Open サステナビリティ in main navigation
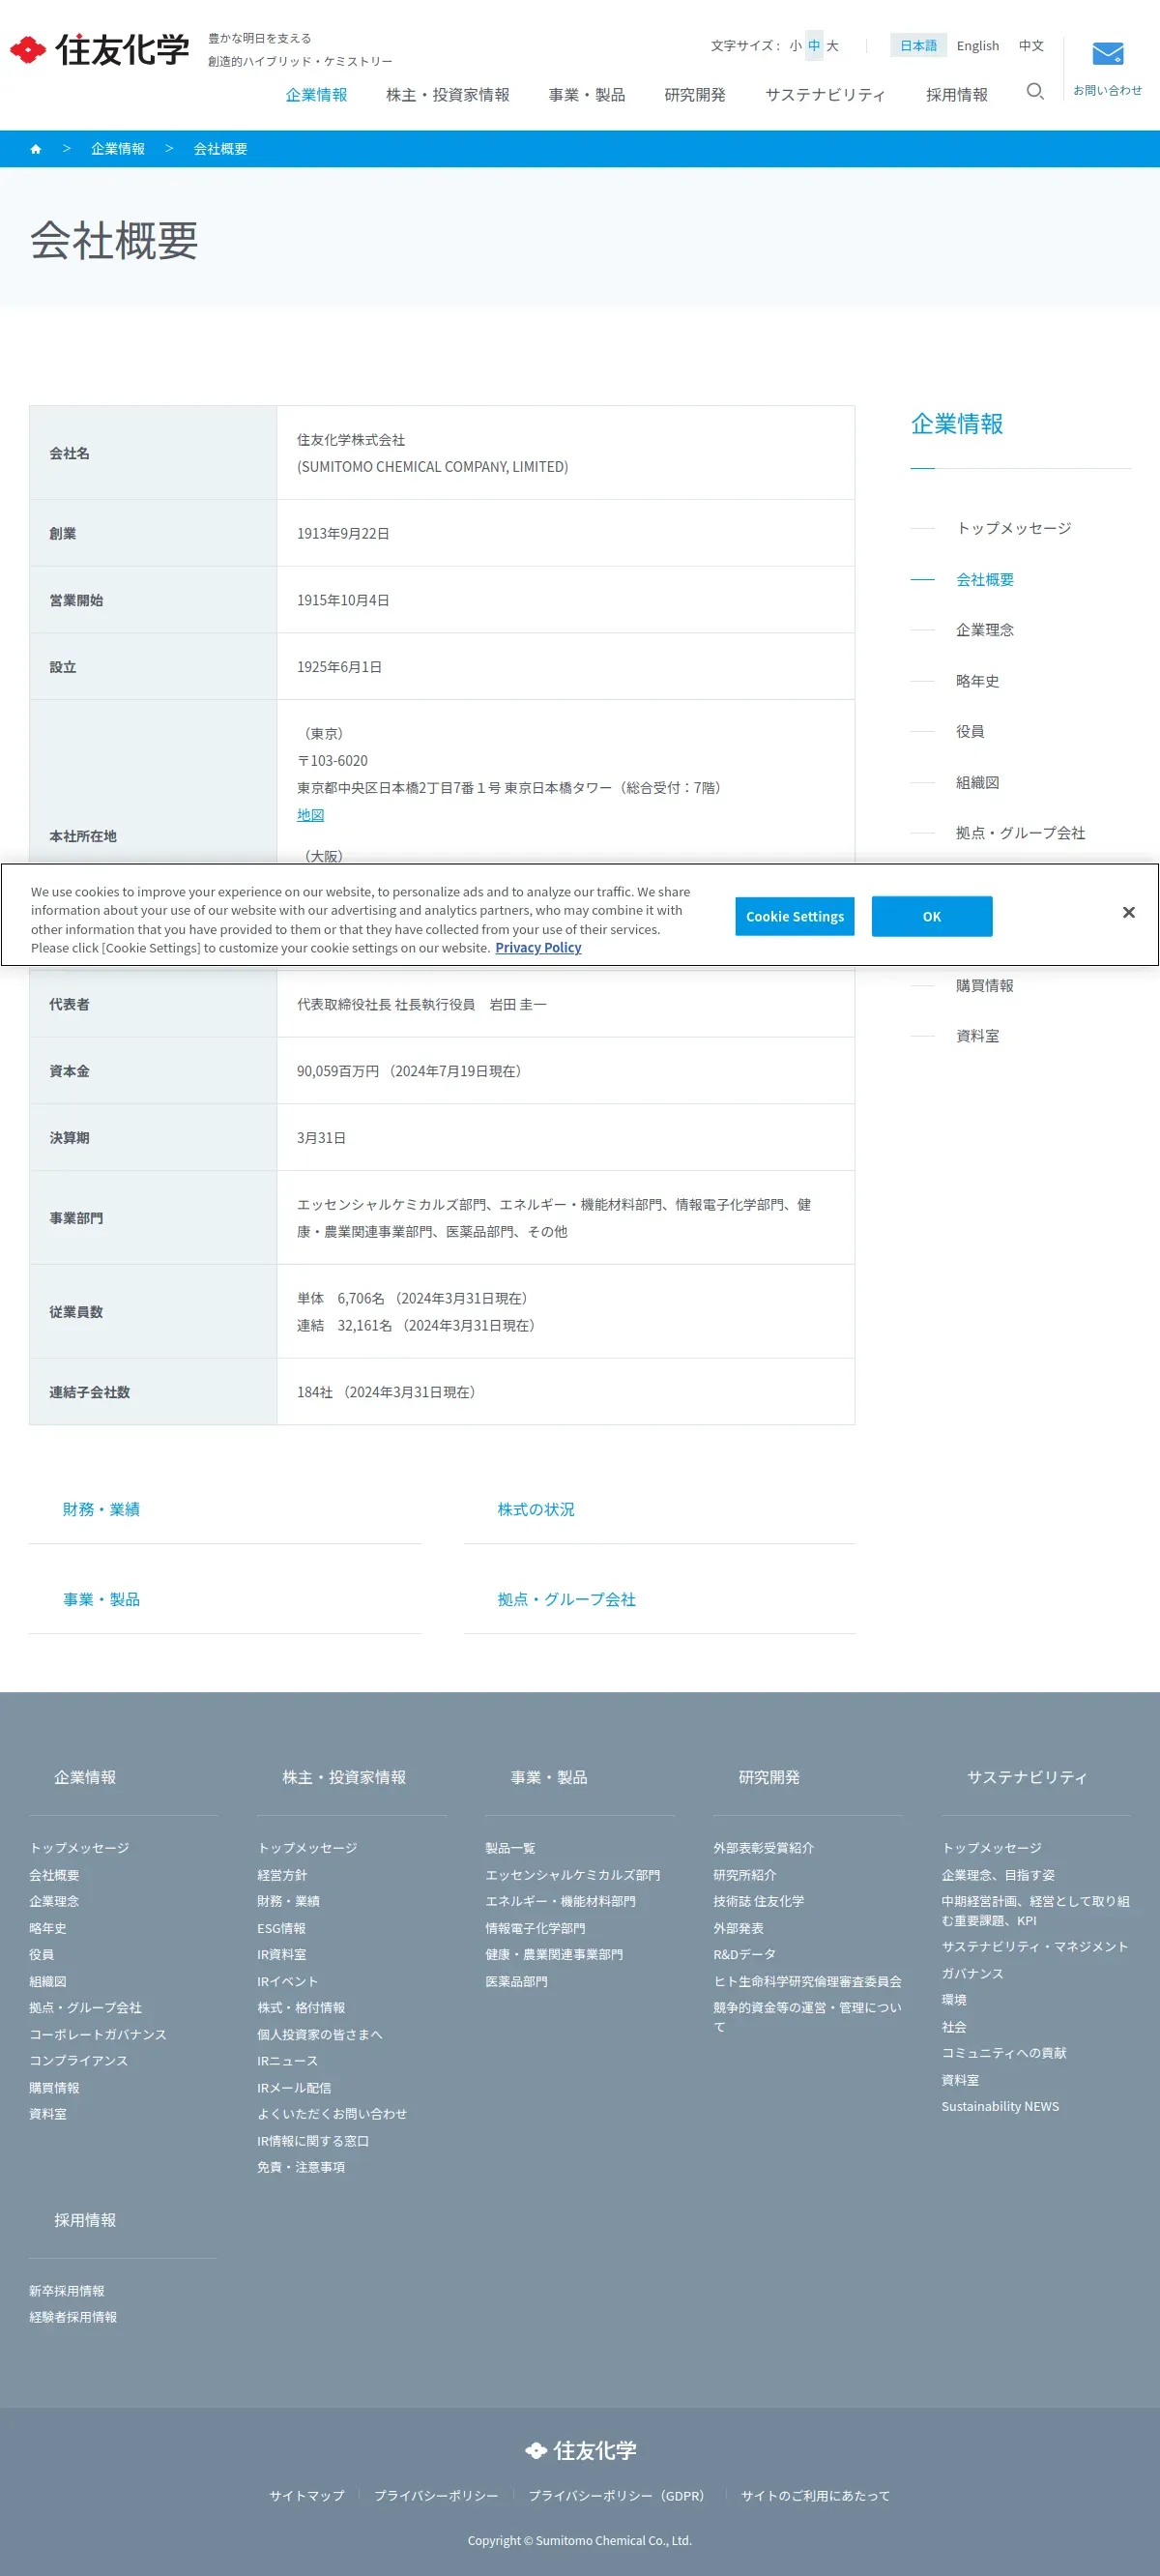 click(825, 95)
